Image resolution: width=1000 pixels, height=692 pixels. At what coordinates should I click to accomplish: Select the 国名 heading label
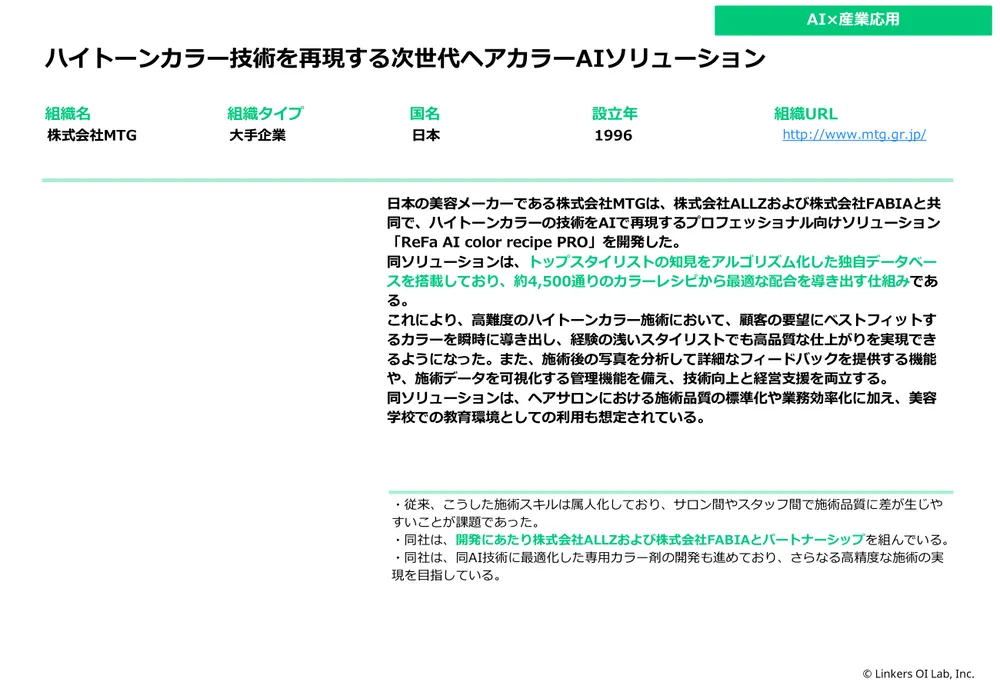[x=425, y=114]
